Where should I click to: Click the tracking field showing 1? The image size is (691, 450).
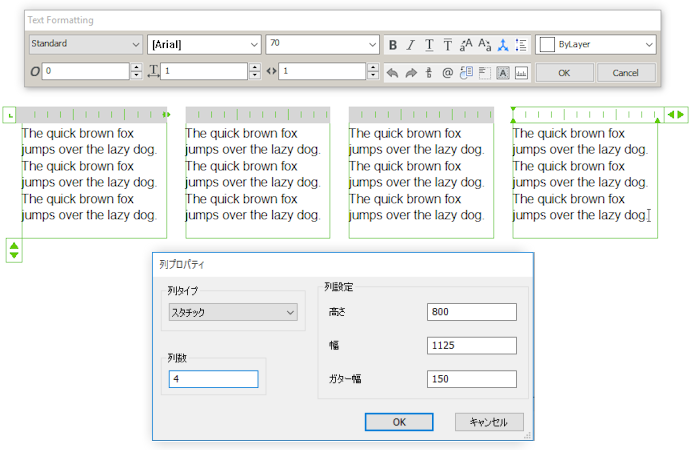322,71
